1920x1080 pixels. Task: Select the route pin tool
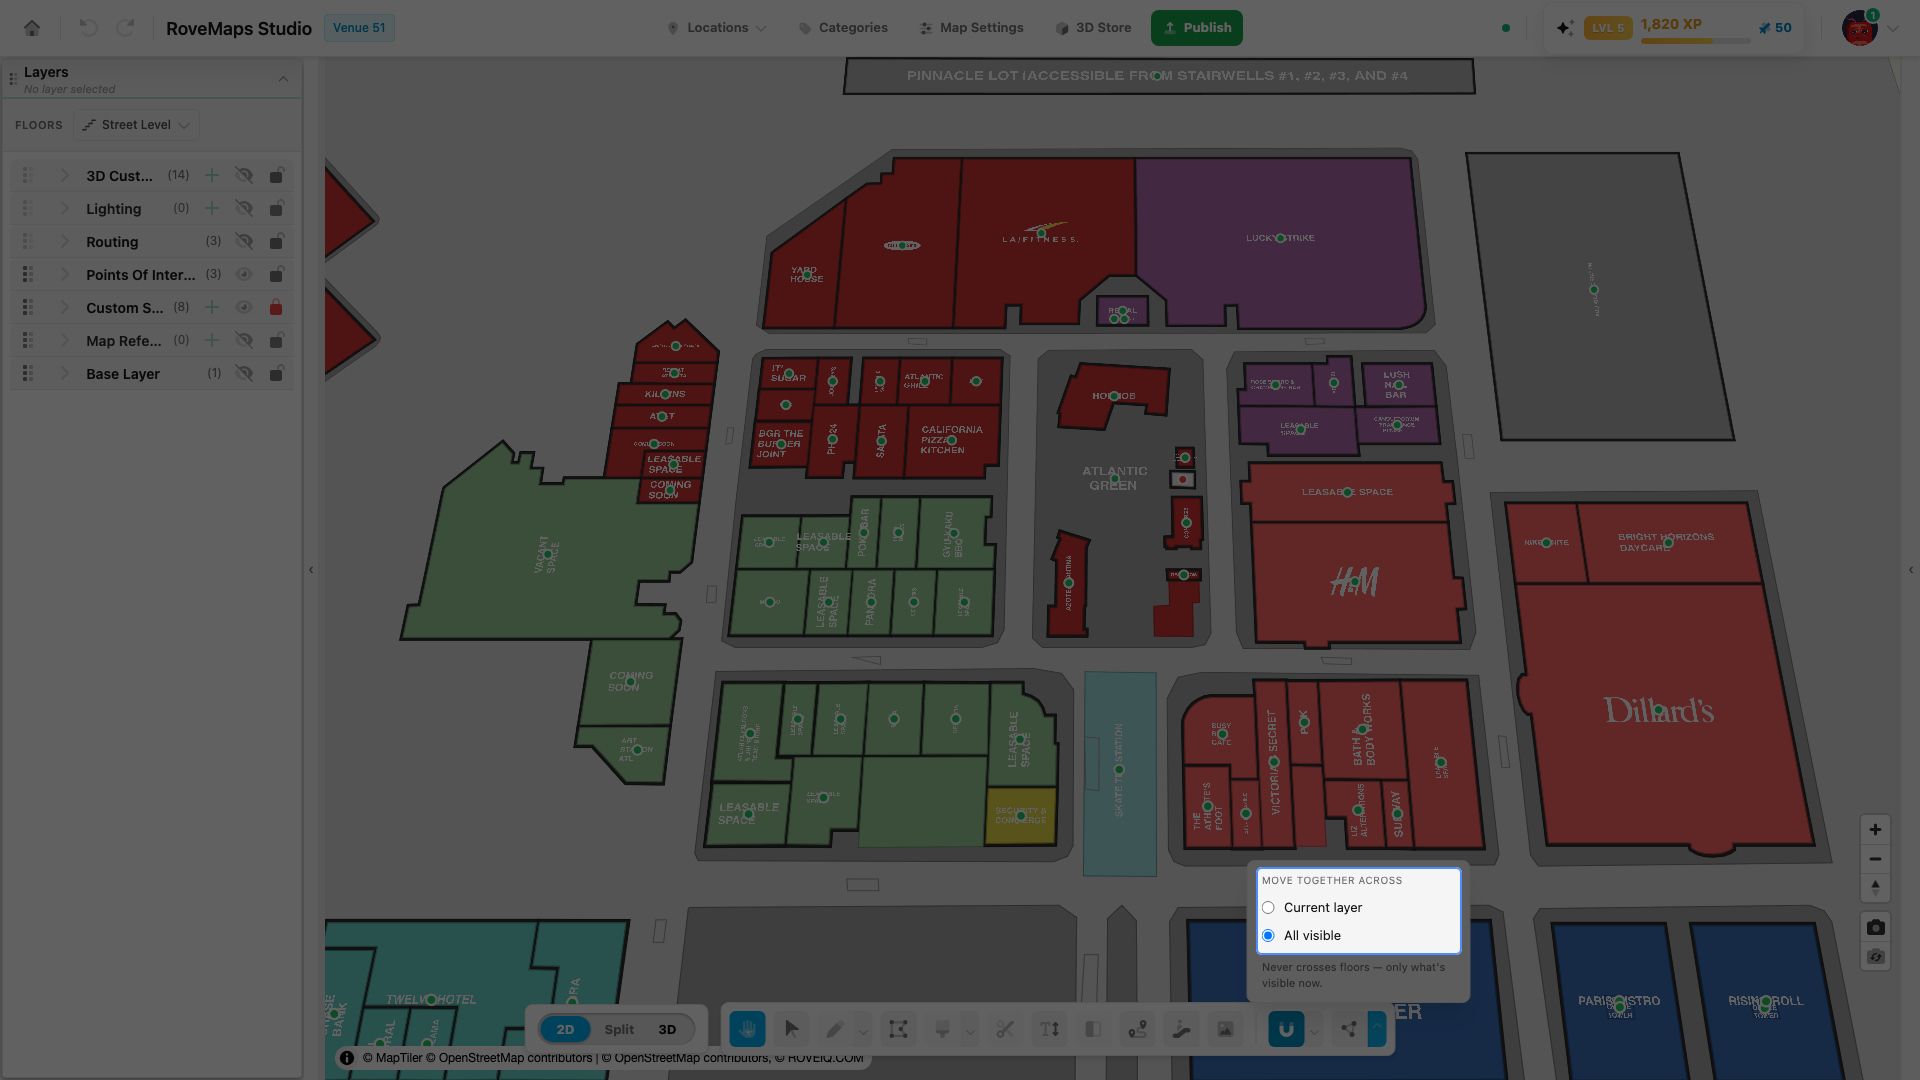1137,1029
